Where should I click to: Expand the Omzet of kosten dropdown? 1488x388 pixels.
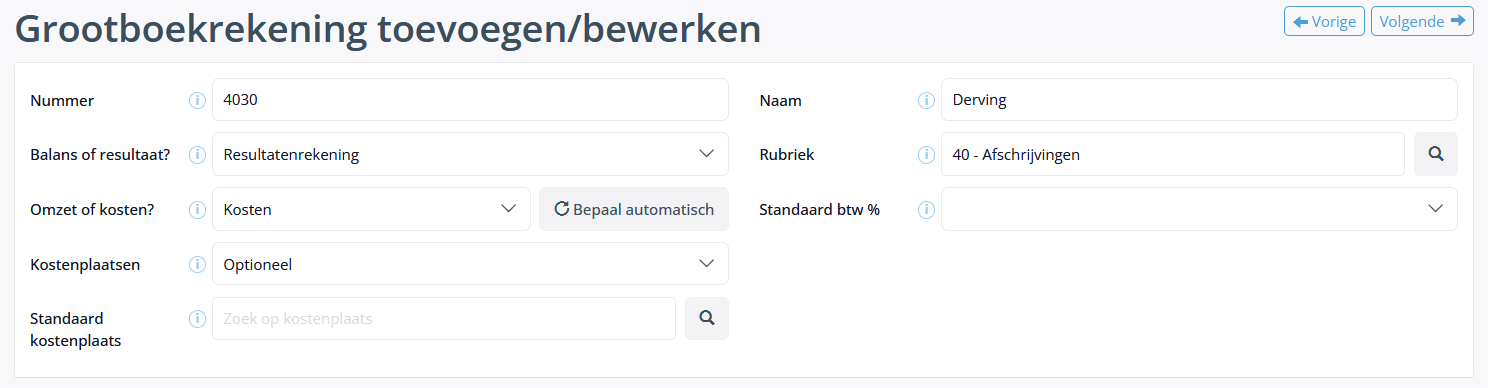click(x=371, y=209)
